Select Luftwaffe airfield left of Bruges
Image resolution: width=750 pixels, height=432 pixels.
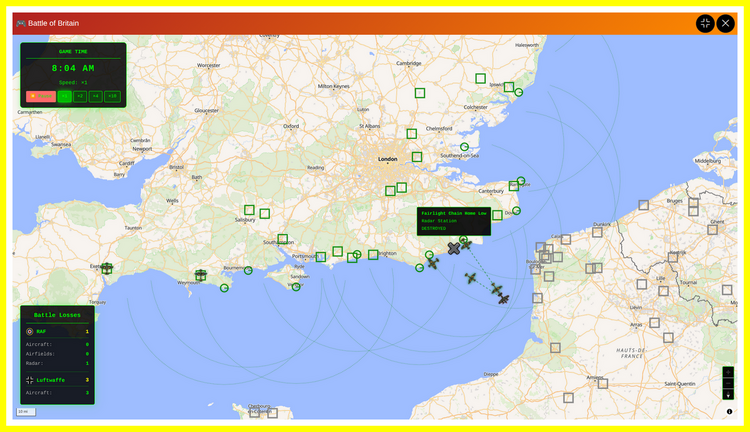(644, 205)
